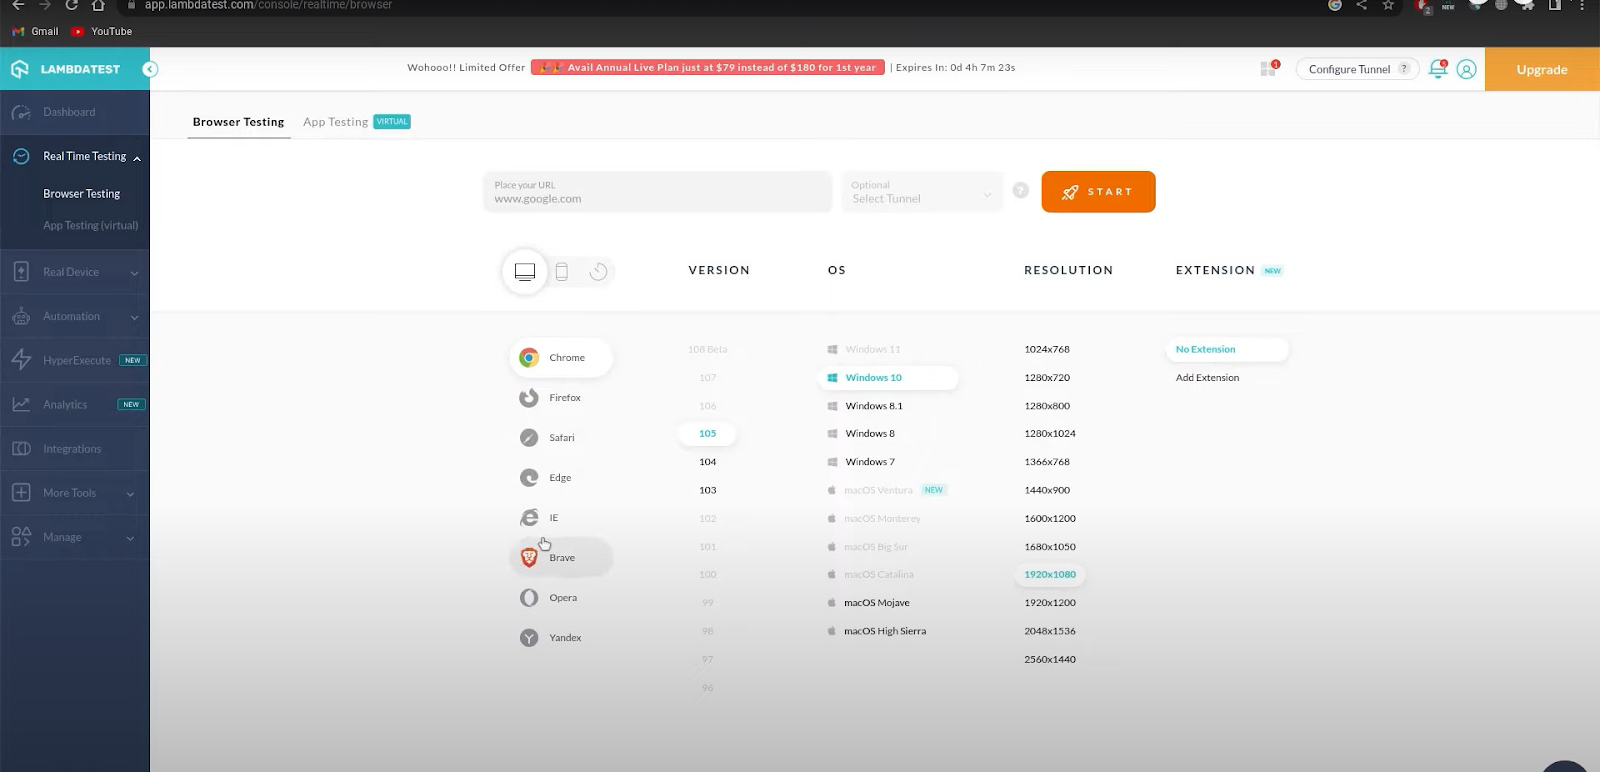Screen dimensions: 1600x772
Task: Choose 1280x720 resolution
Action: [x=1047, y=378]
